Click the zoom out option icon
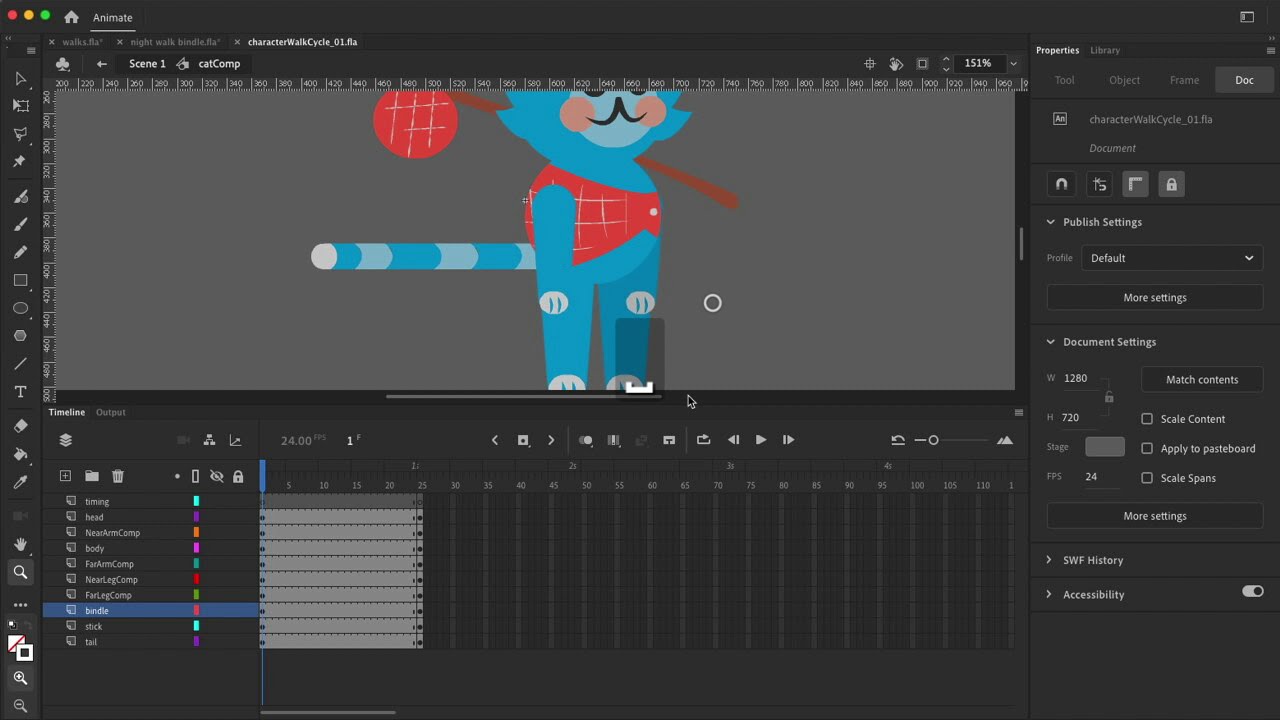The image size is (1280, 720). point(20,706)
